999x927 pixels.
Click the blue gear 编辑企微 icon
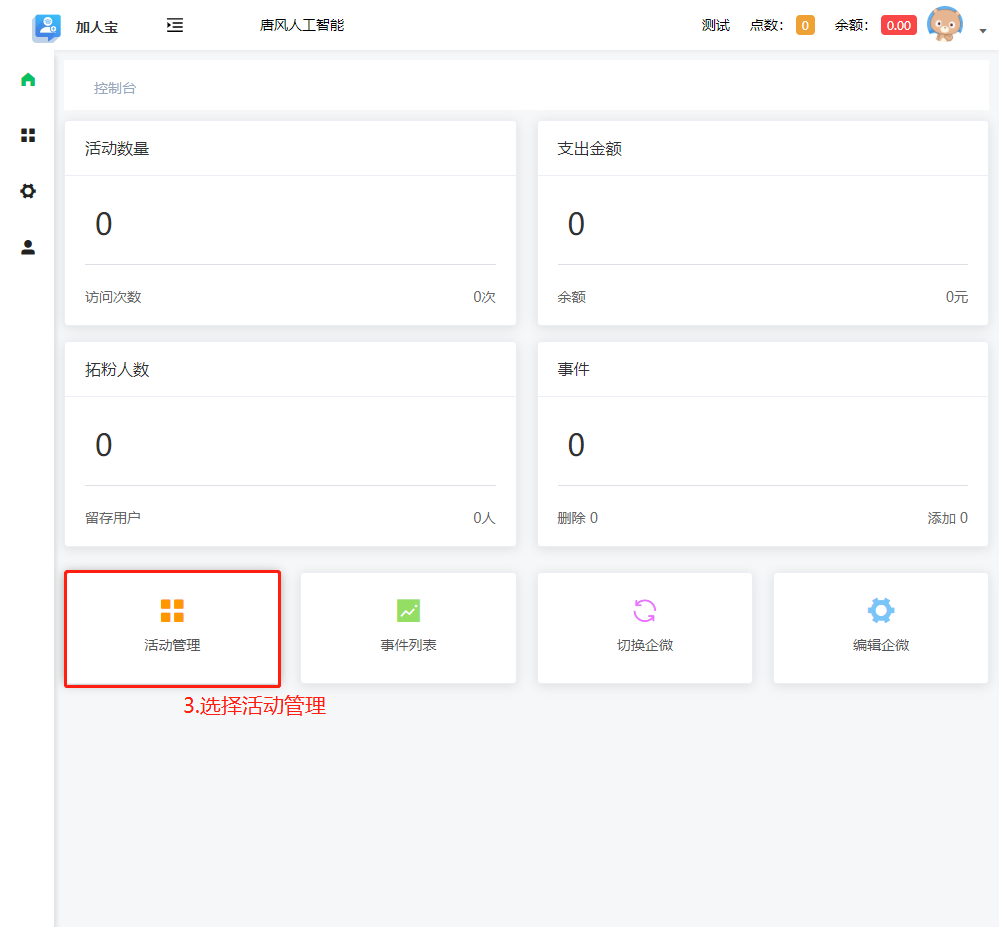(881, 610)
